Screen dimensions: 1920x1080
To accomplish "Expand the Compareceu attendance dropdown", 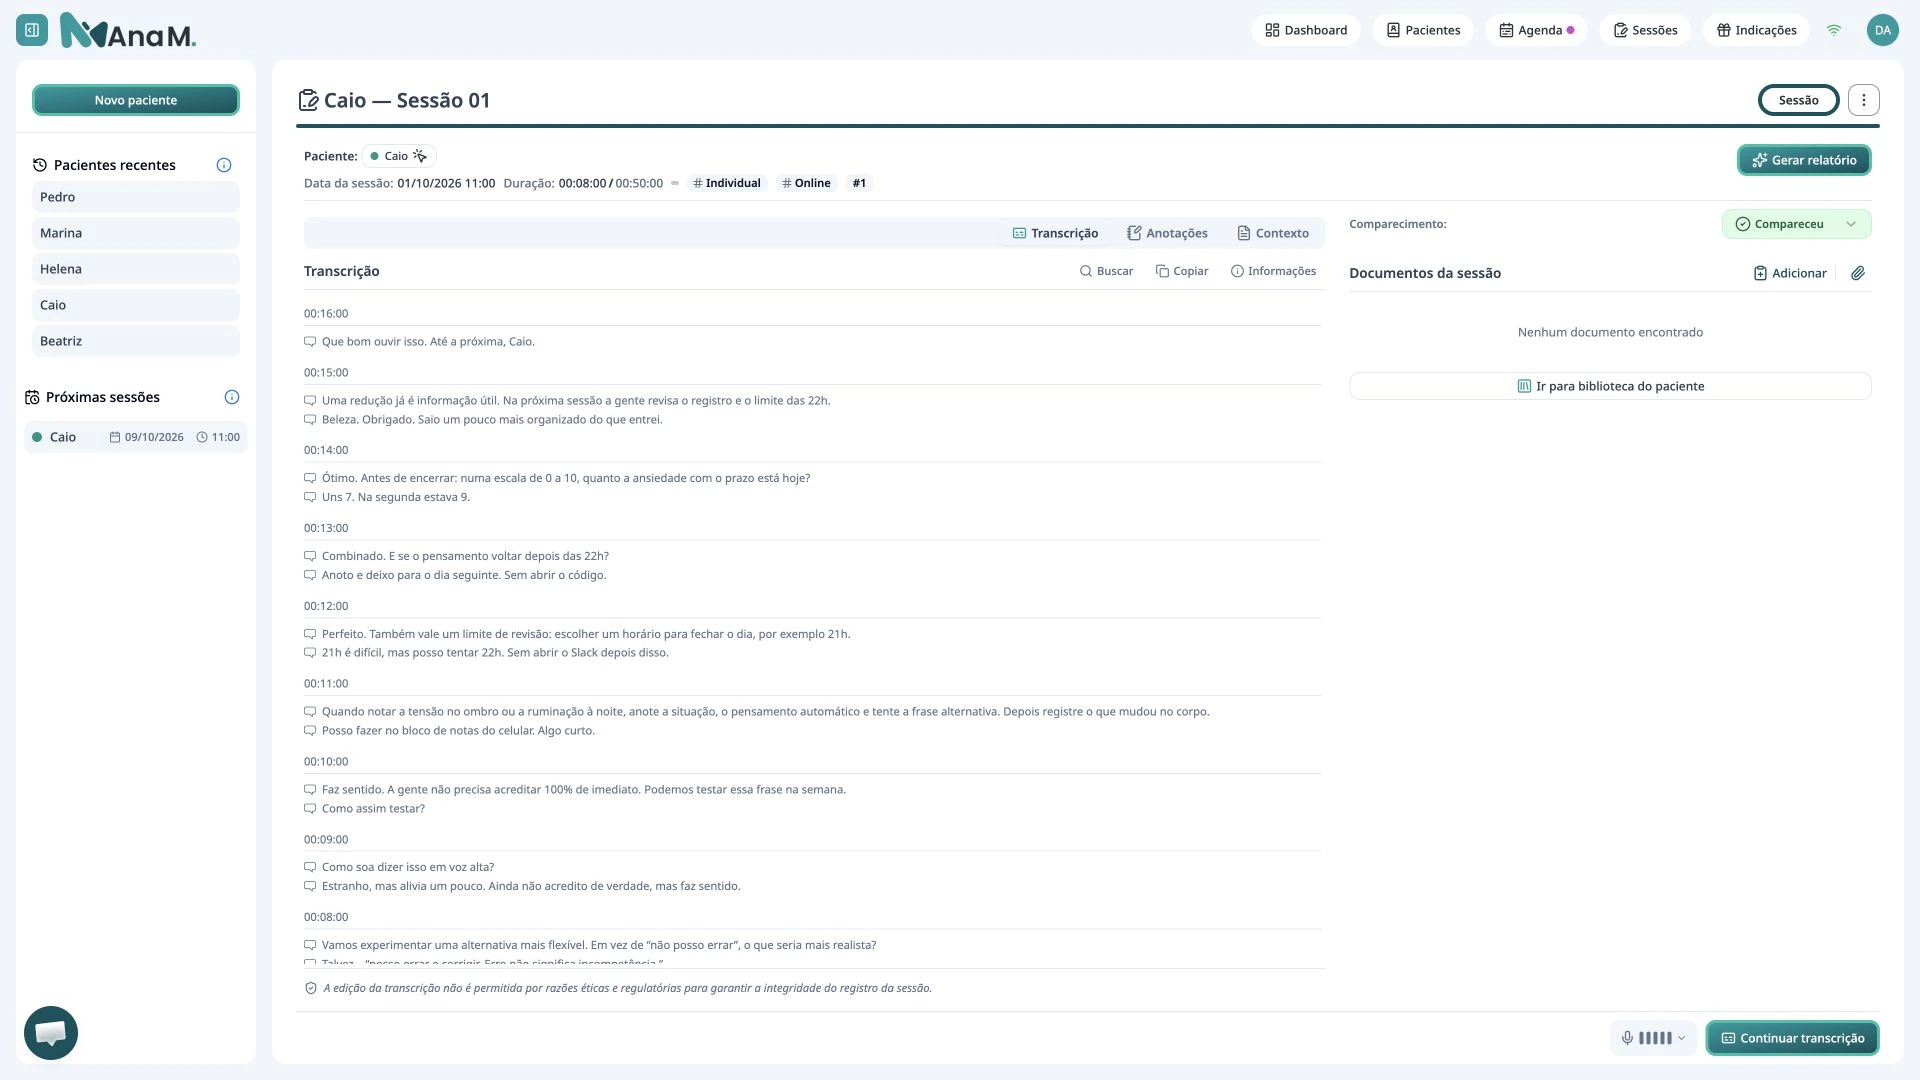I will pos(1796,224).
